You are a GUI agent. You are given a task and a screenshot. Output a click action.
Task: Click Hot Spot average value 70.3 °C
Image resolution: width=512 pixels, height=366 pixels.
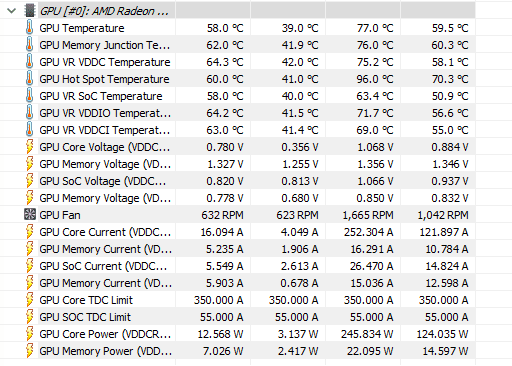pos(450,79)
